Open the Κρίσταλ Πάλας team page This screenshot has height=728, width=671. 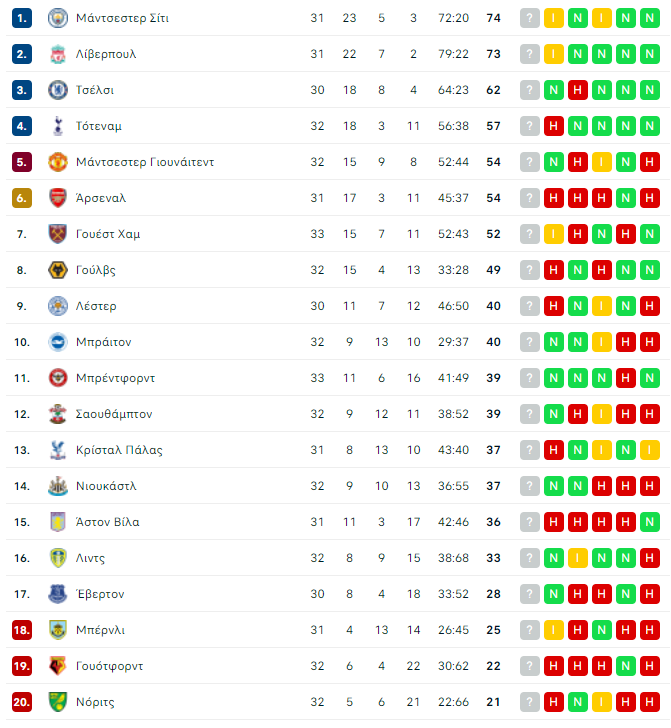point(119,450)
